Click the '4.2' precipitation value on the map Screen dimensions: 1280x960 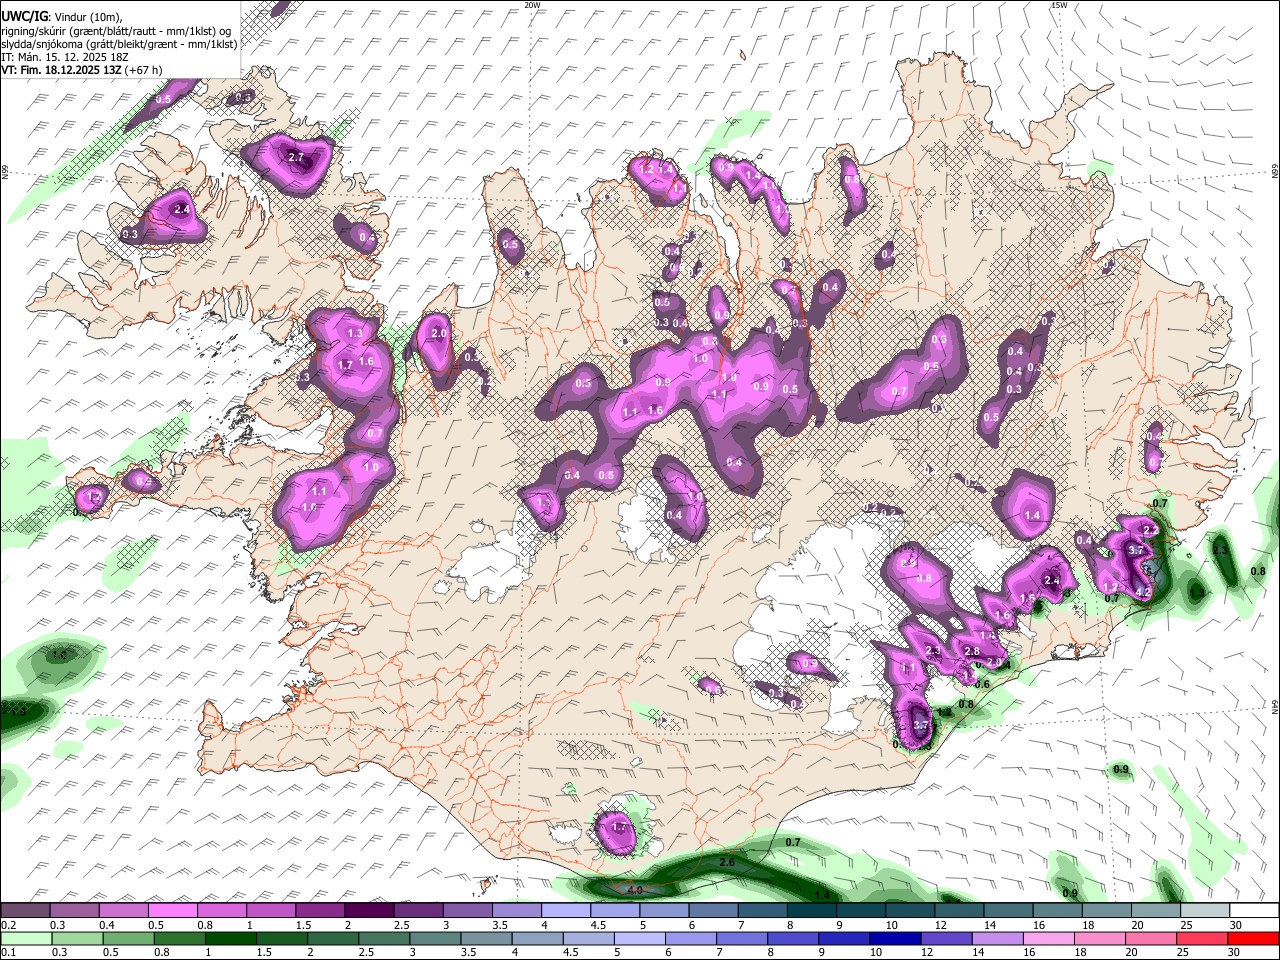pos(1144,592)
